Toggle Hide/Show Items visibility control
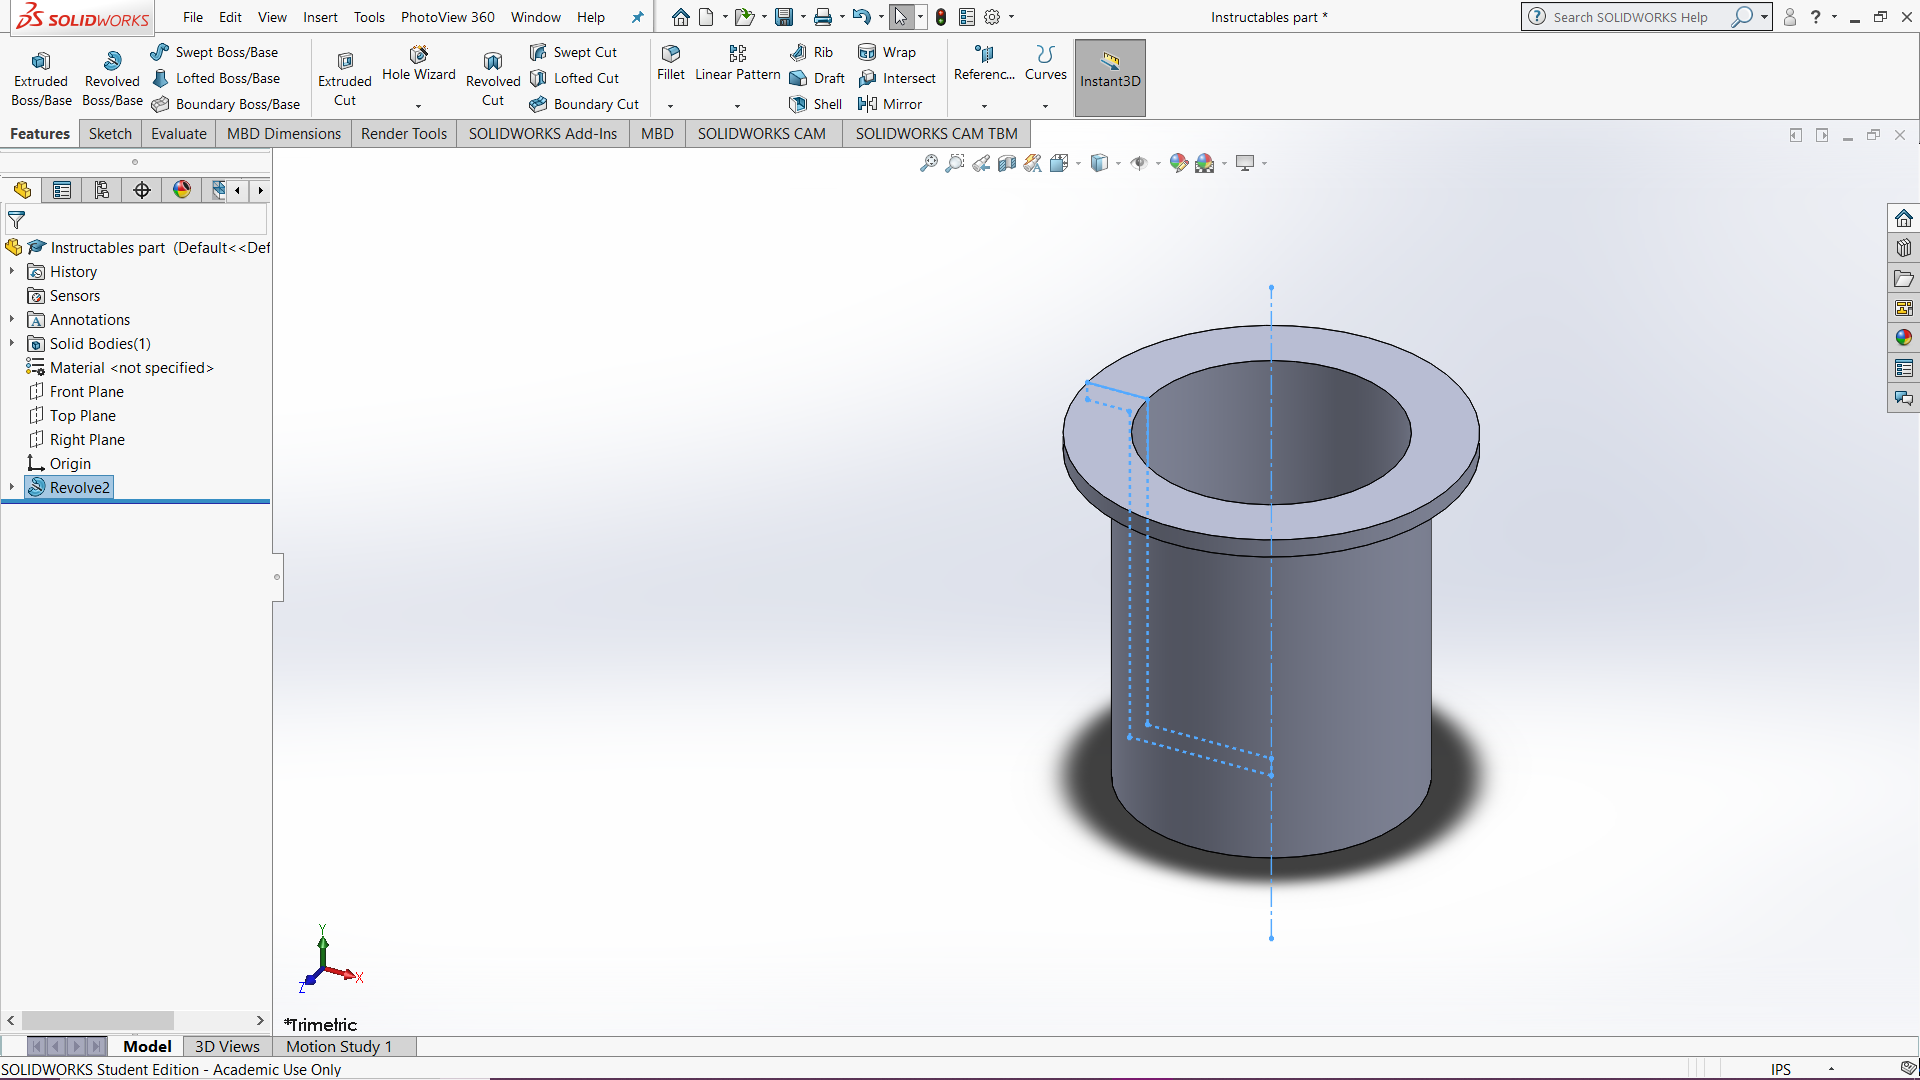The image size is (1920, 1080). point(1140,163)
